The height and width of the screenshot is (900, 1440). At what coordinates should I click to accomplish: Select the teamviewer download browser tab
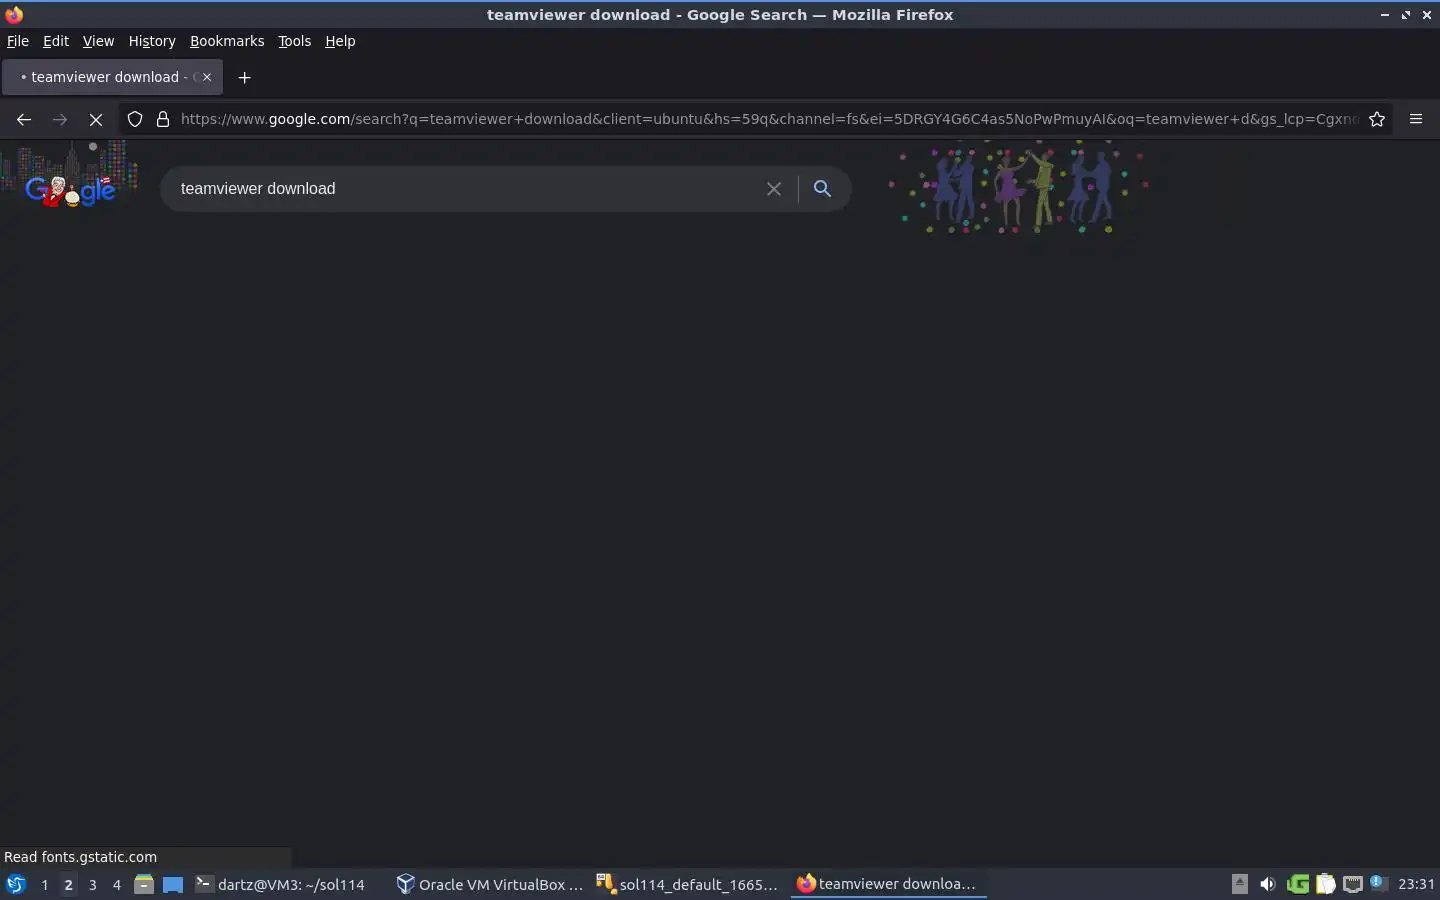pyautogui.click(x=112, y=77)
